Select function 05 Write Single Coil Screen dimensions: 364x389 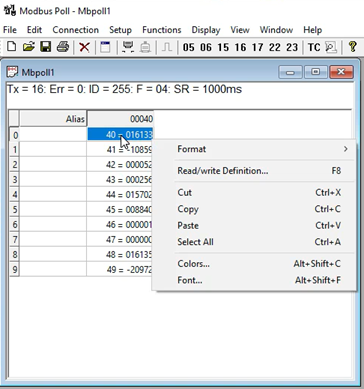pyautogui.click(x=188, y=47)
